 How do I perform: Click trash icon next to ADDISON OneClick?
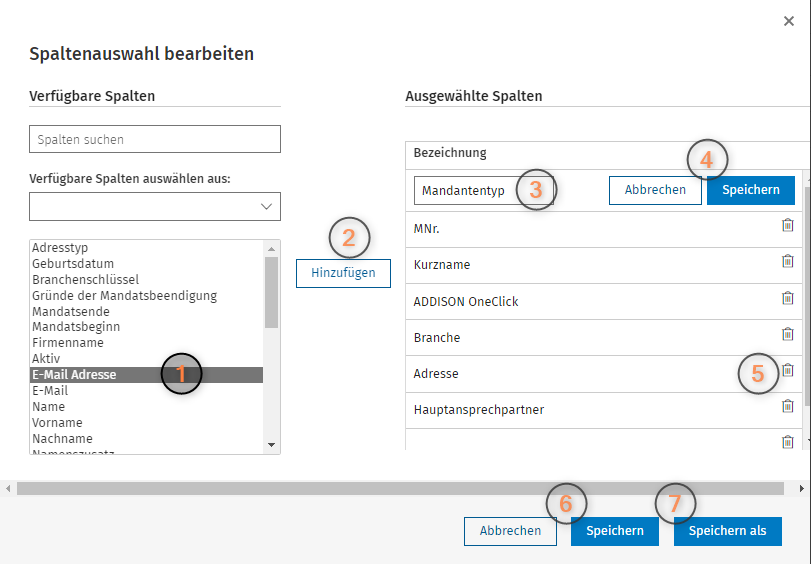(787, 298)
